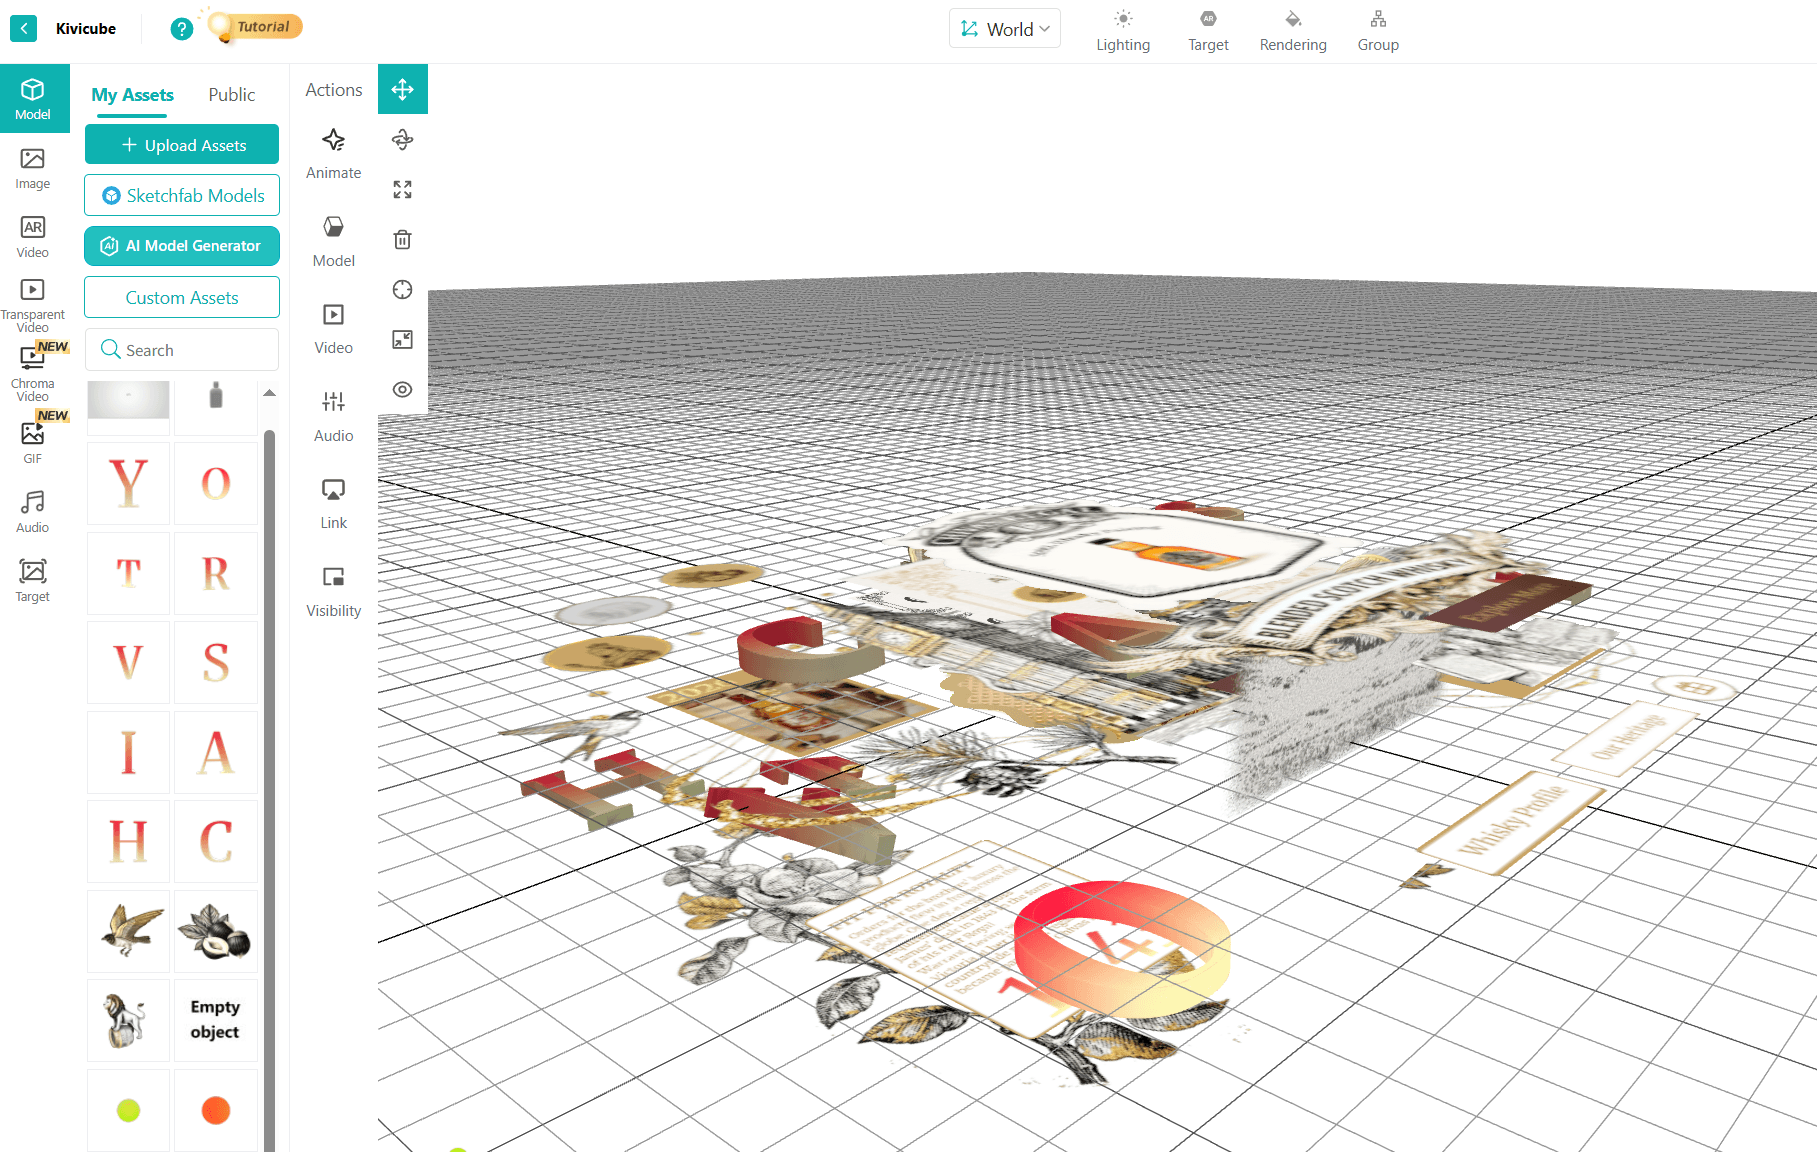This screenshot has height=1152, width=1817.
Task: Open the Audio action
Action: coord(334,417)
